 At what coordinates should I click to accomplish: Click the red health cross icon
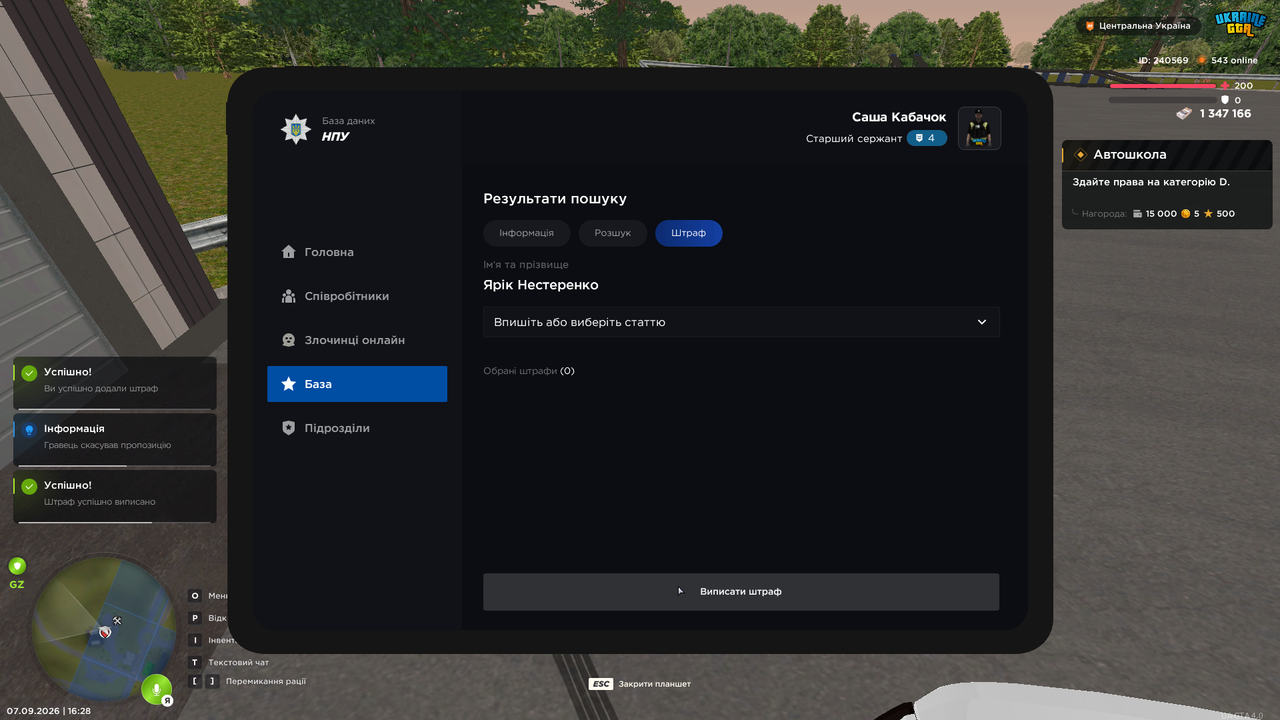(x=1225, y=86)
